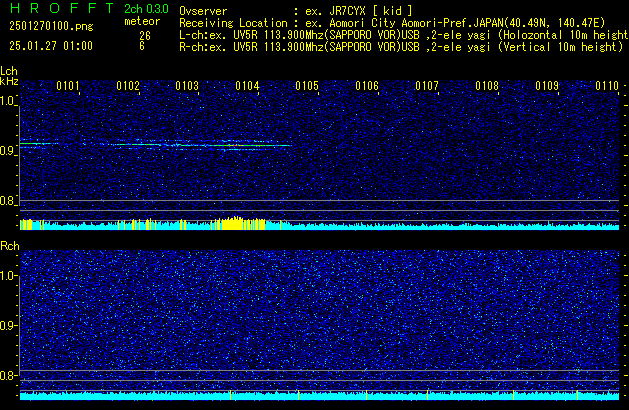Click the kHz unit label

9,81
